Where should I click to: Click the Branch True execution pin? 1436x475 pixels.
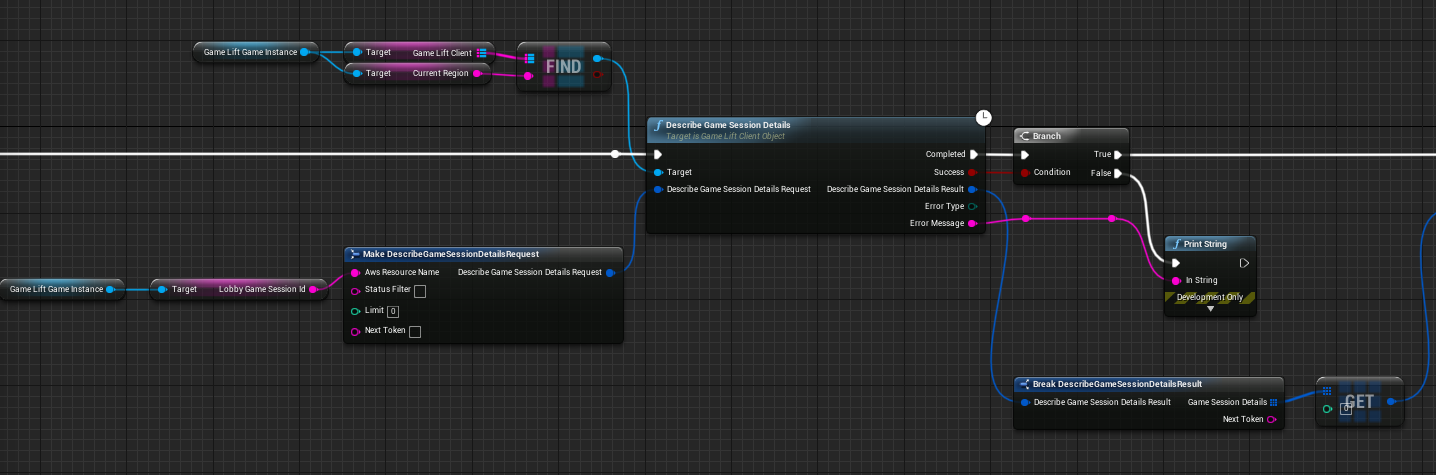pos(1118,155)
